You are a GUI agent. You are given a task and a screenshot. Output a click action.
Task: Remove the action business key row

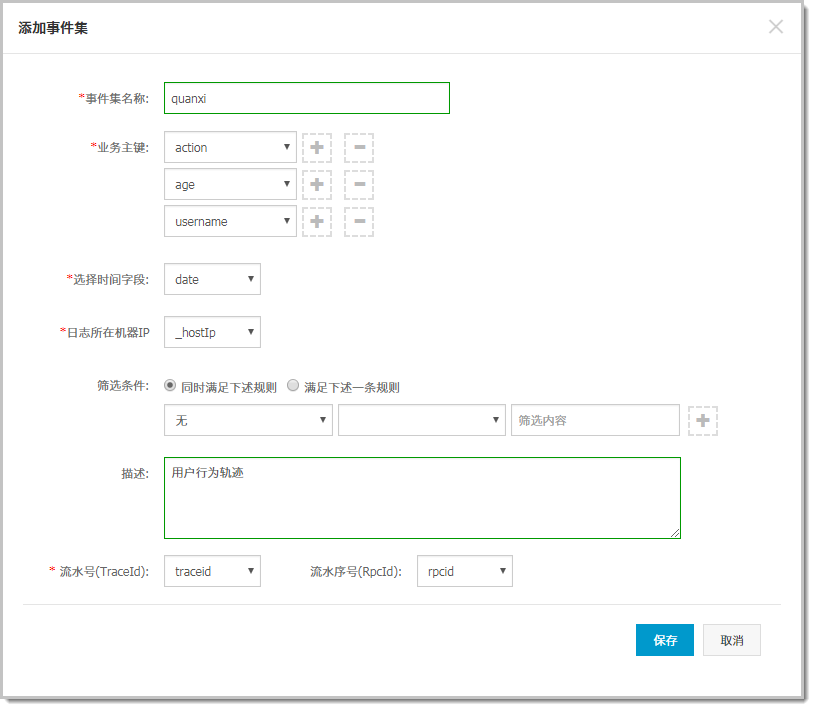pyautogui.click(x=359, y=147)
